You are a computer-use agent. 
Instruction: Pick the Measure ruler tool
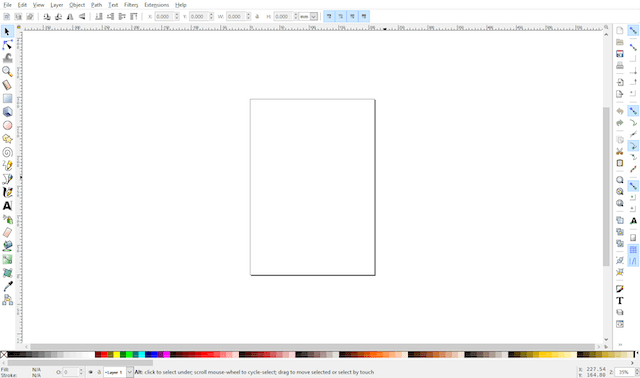coord(7,85)
